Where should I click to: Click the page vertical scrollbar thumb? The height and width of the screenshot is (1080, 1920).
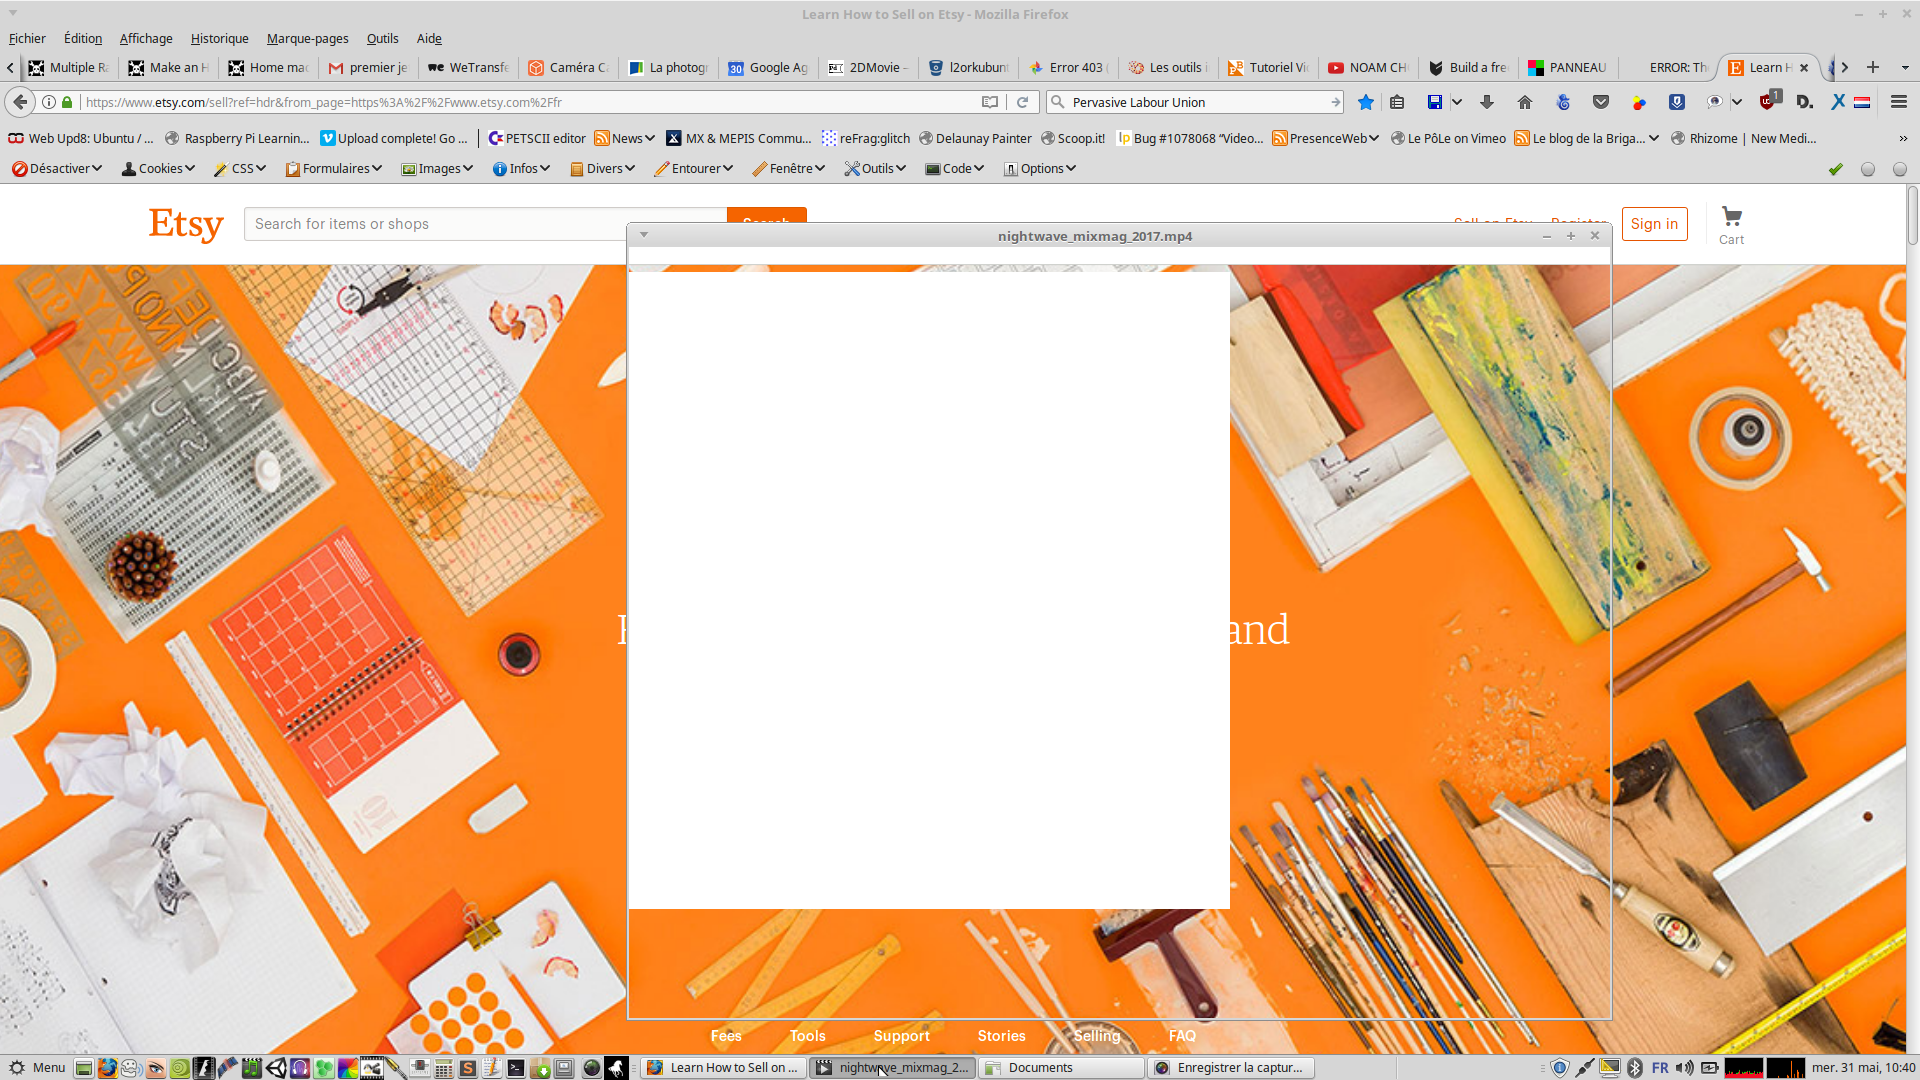[1912, 215]
